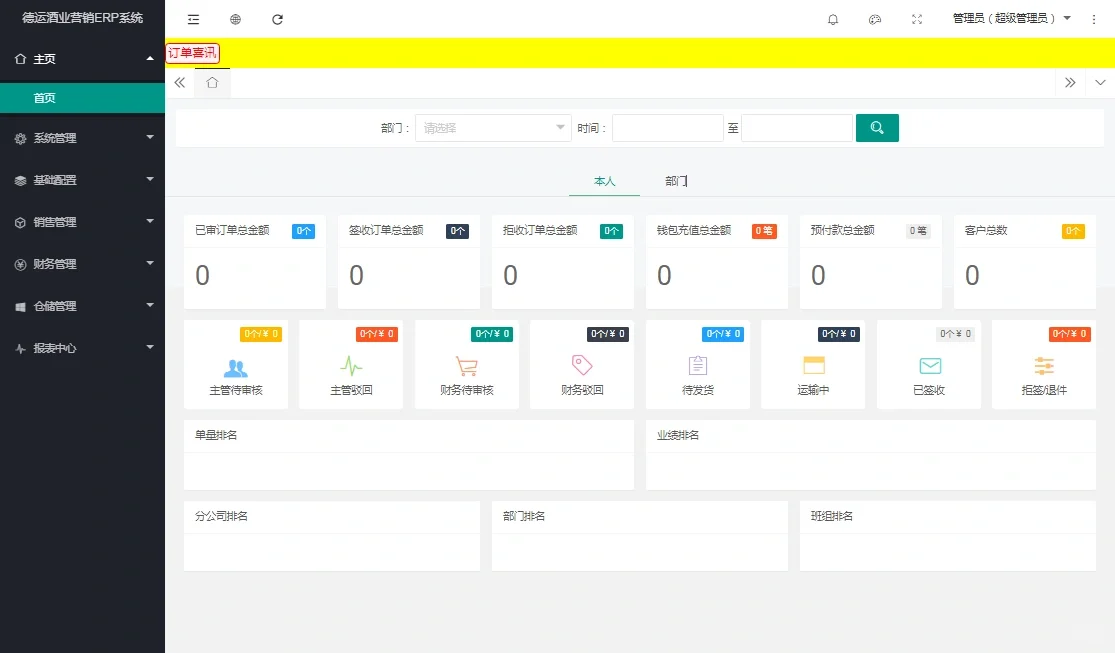Click the 分公司排名 panel header
This screenshot has width=1115, height=653.
pos(331,516)
